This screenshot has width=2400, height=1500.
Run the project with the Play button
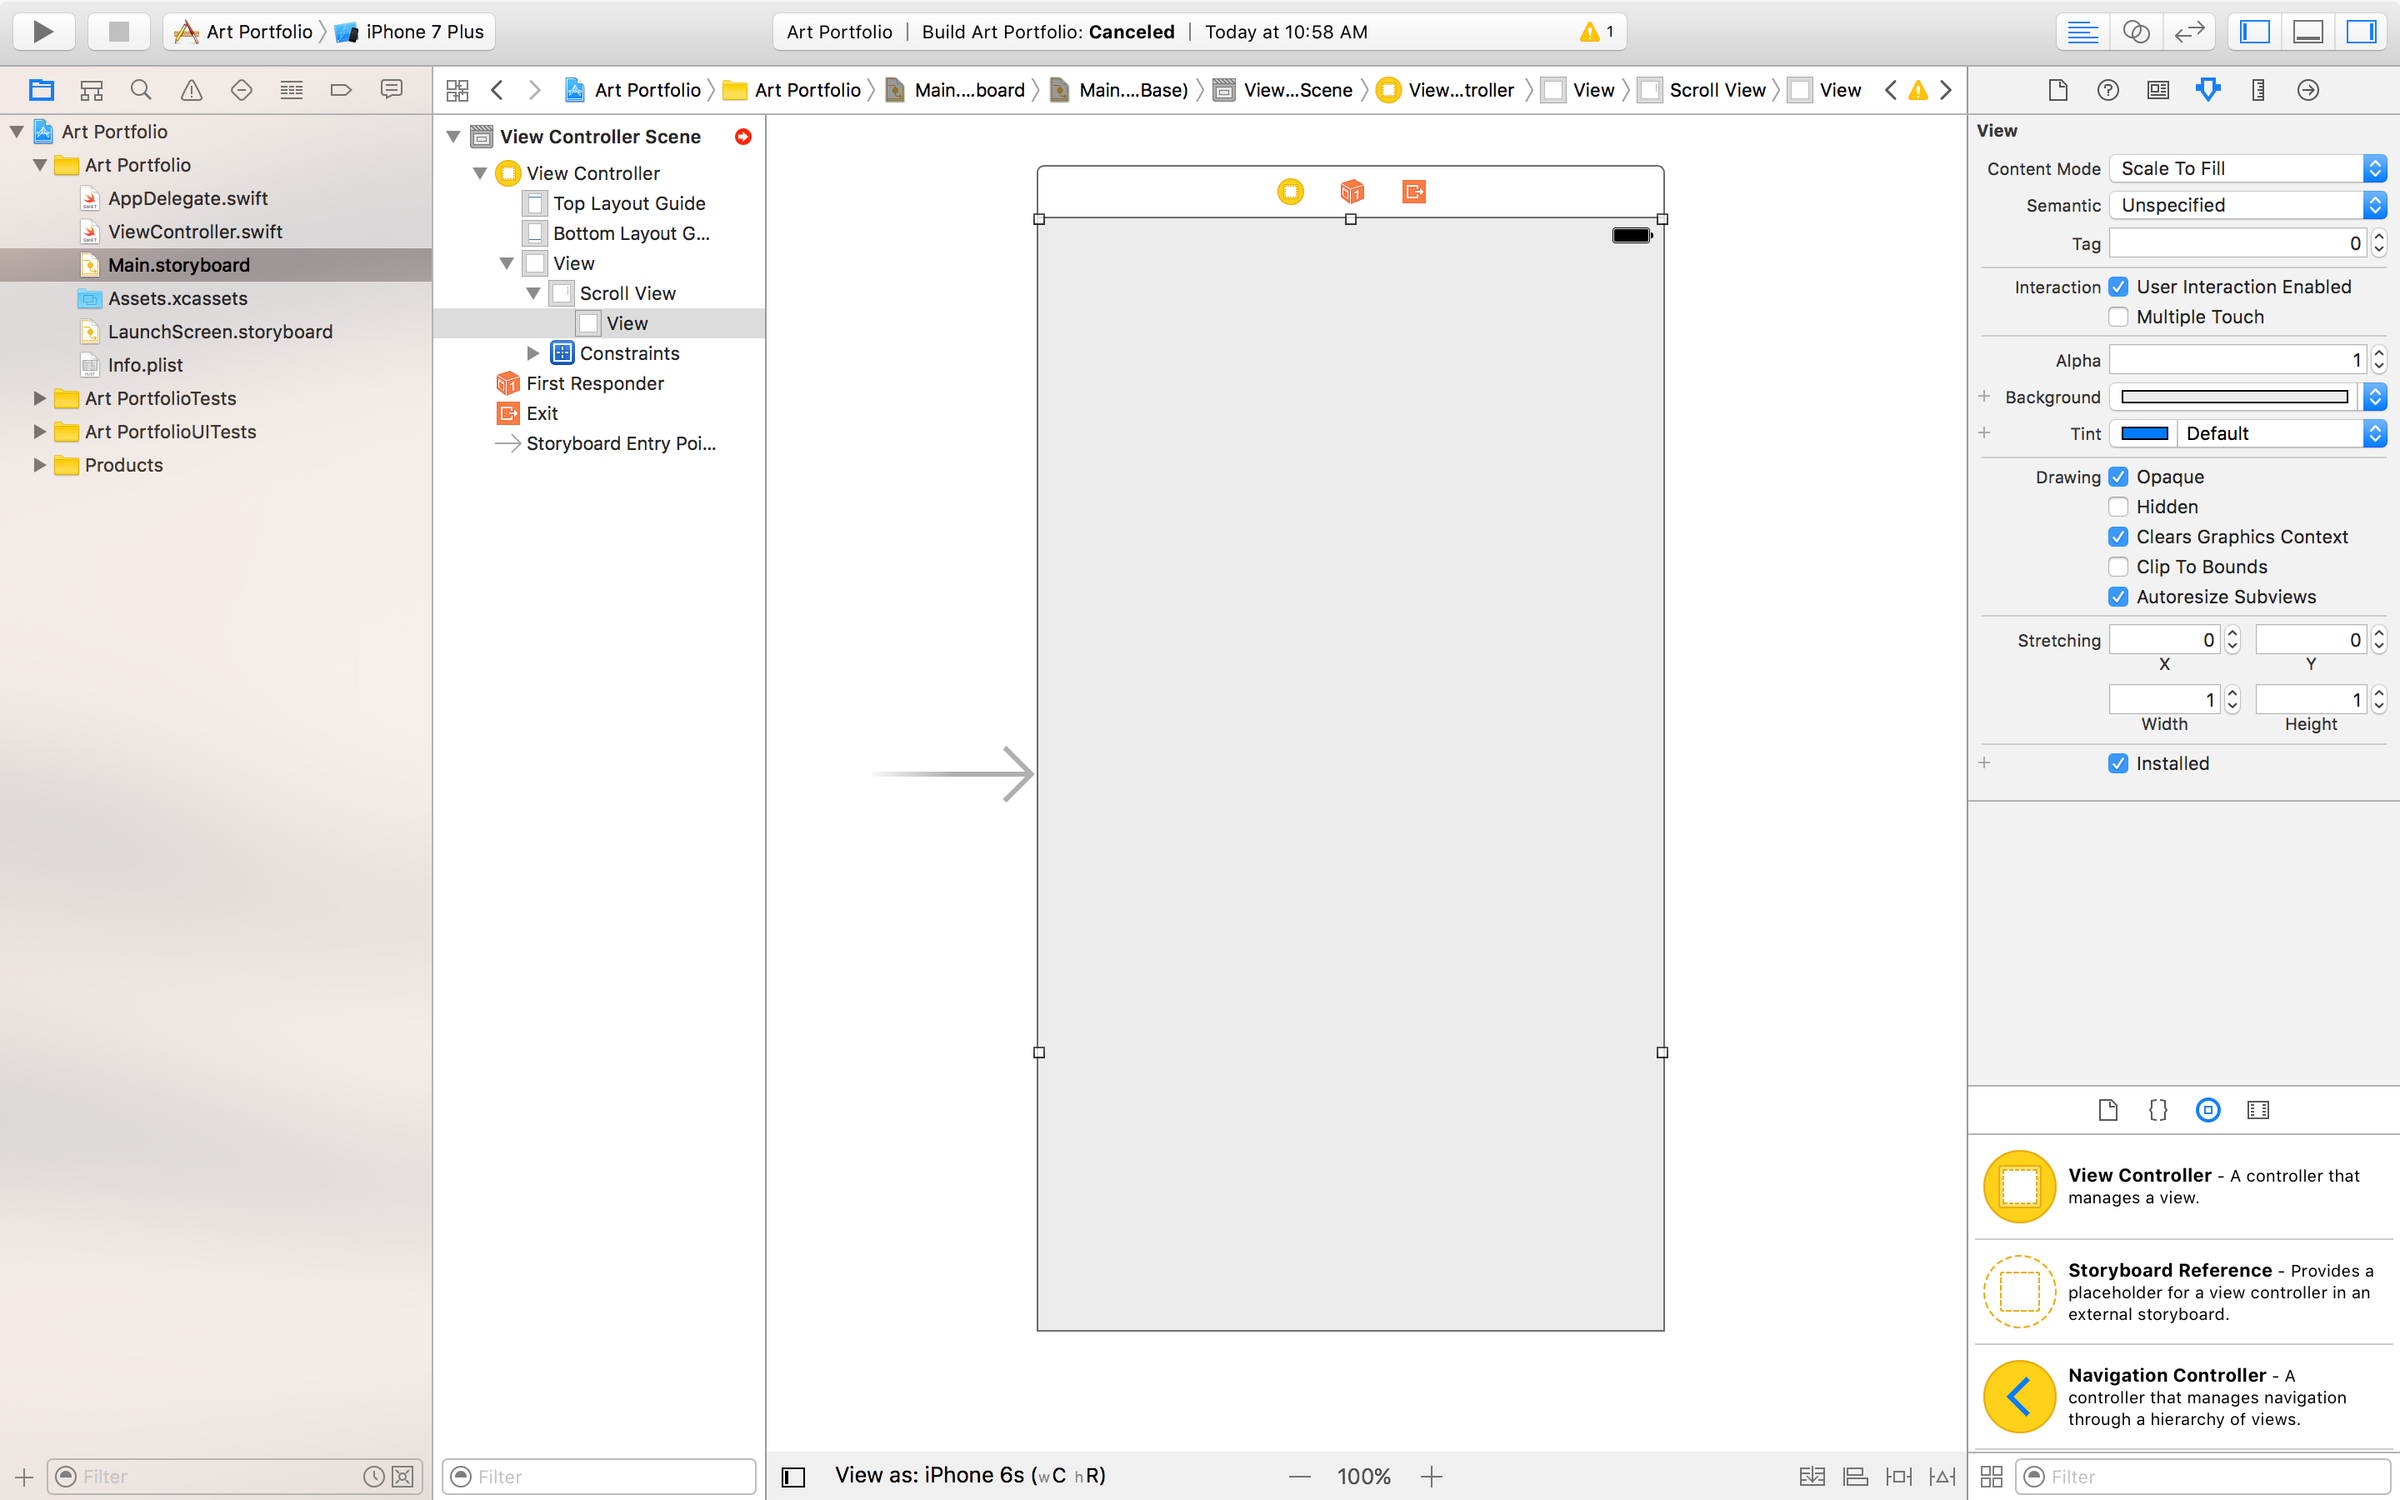click(x=43, y=31)
